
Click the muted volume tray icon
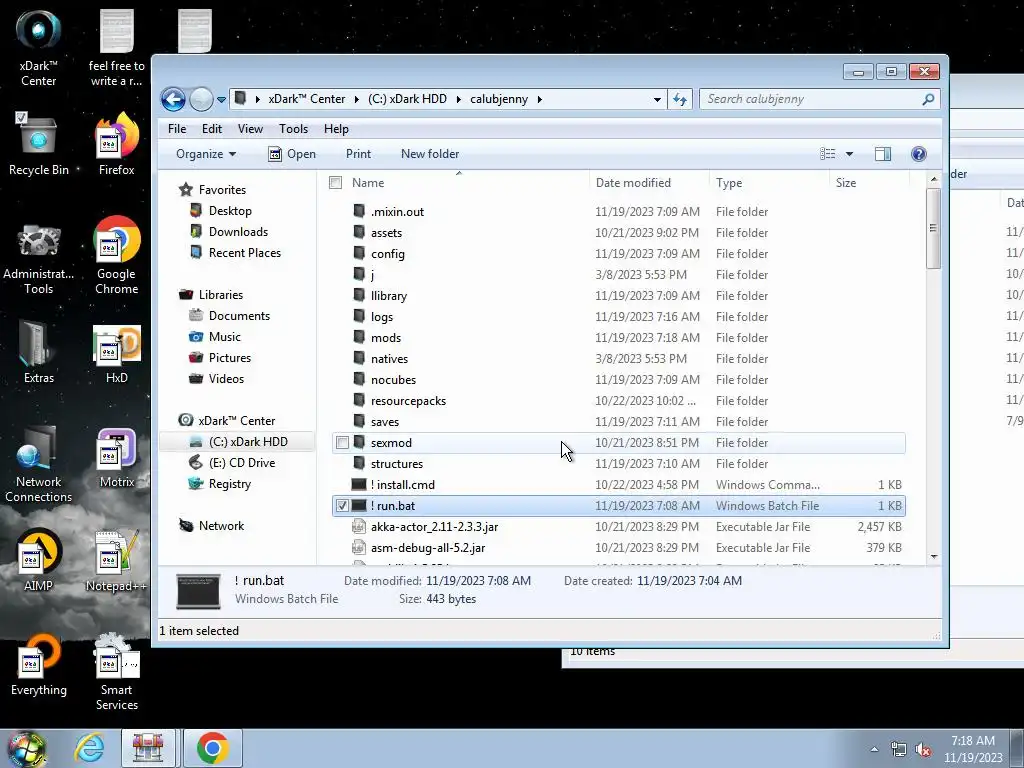(923, 750)
